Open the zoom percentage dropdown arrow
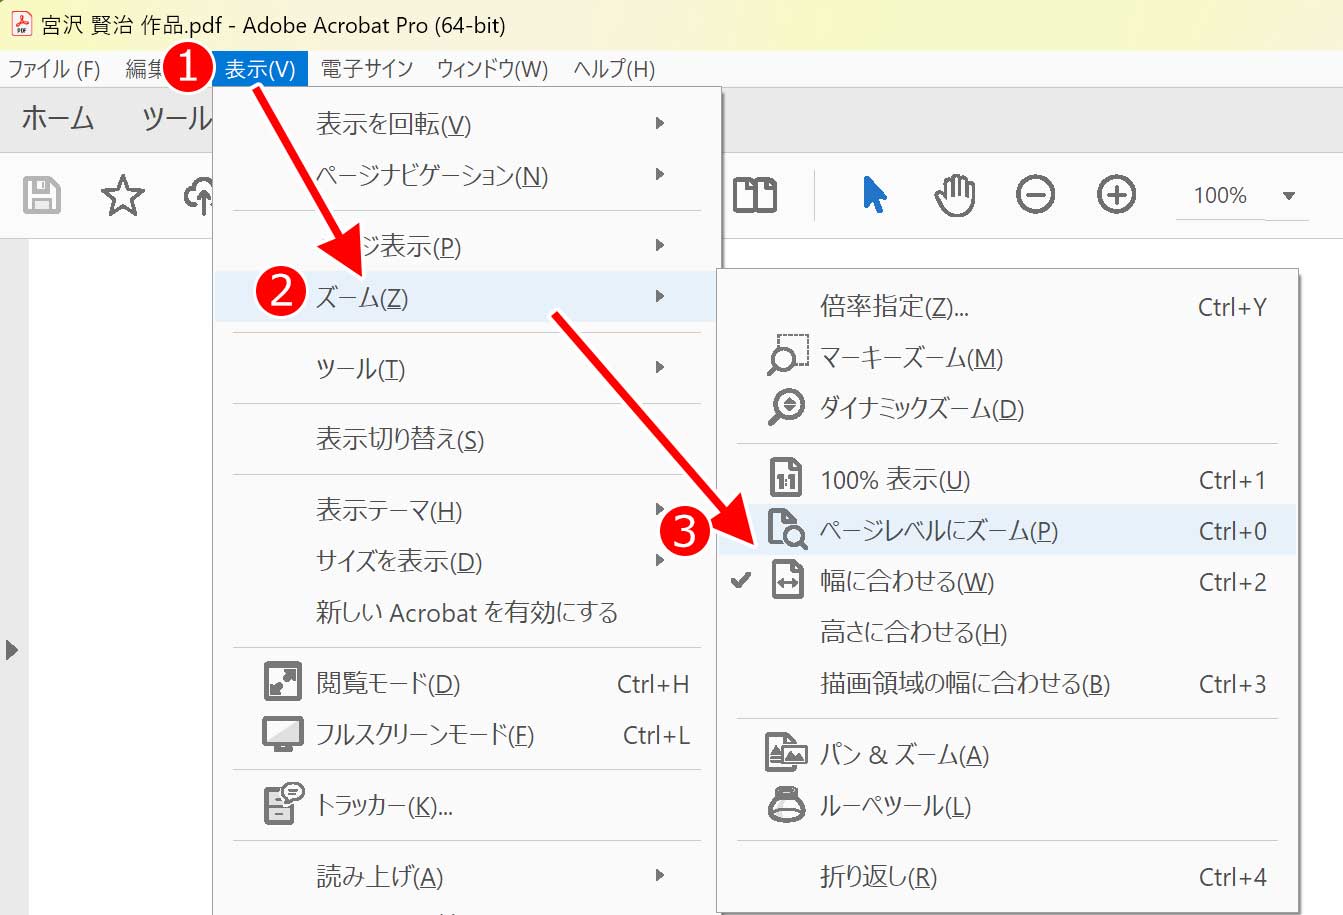This screenshot has height=915, width=1343. (1289, 195)
